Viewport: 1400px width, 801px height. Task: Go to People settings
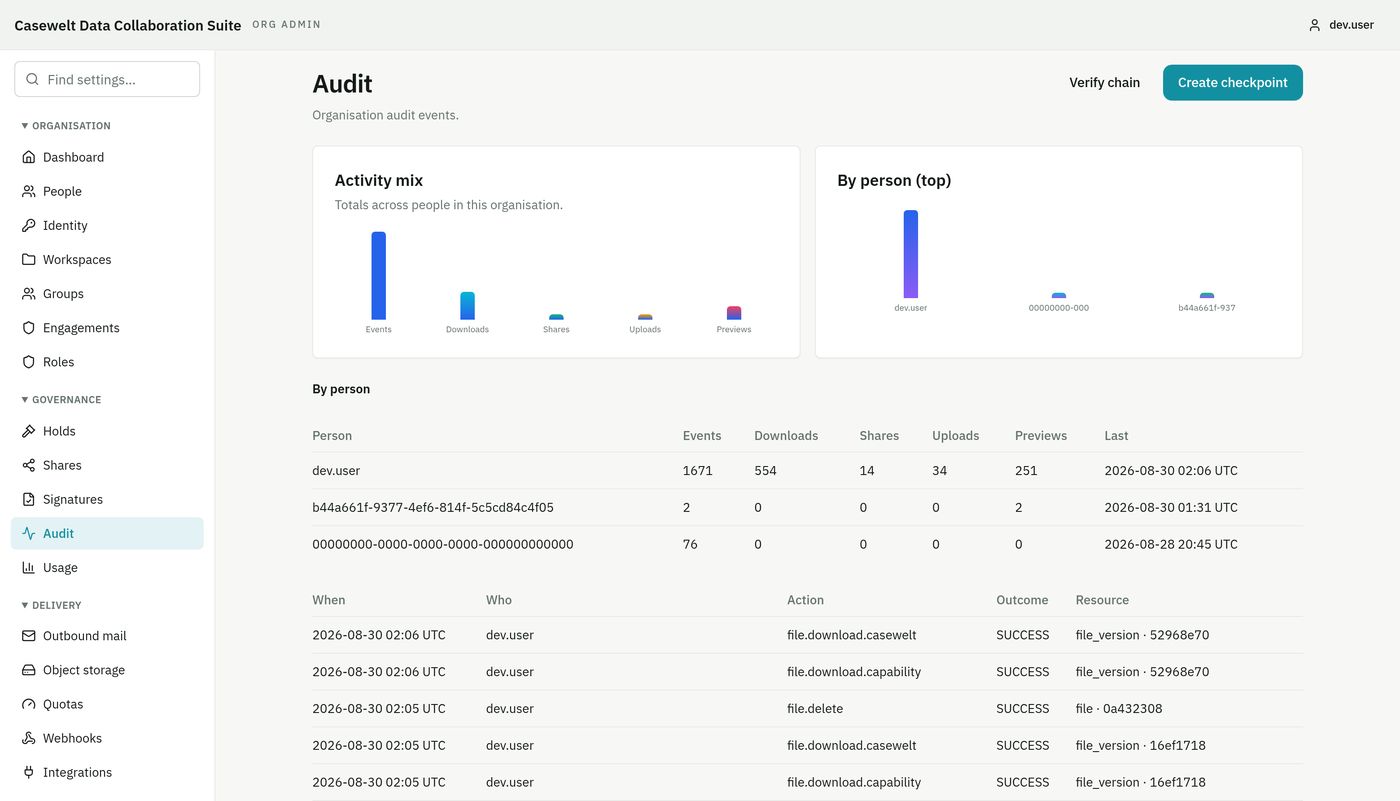(x=107, y=191)
